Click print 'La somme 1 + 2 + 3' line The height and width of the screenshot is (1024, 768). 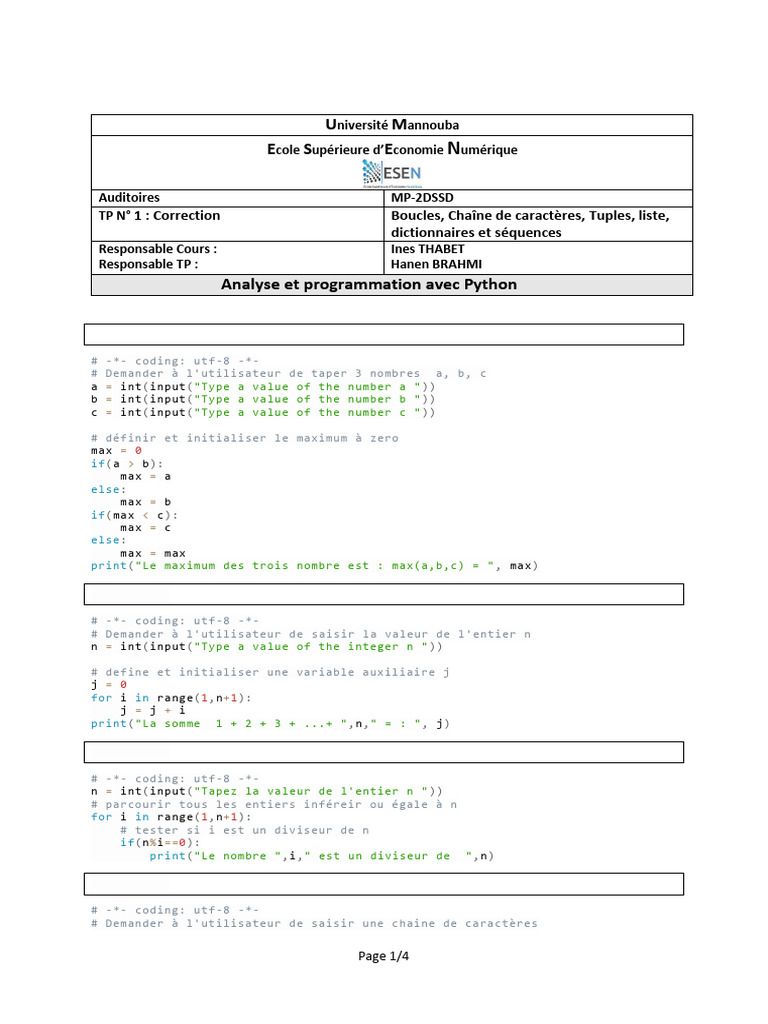270,724
